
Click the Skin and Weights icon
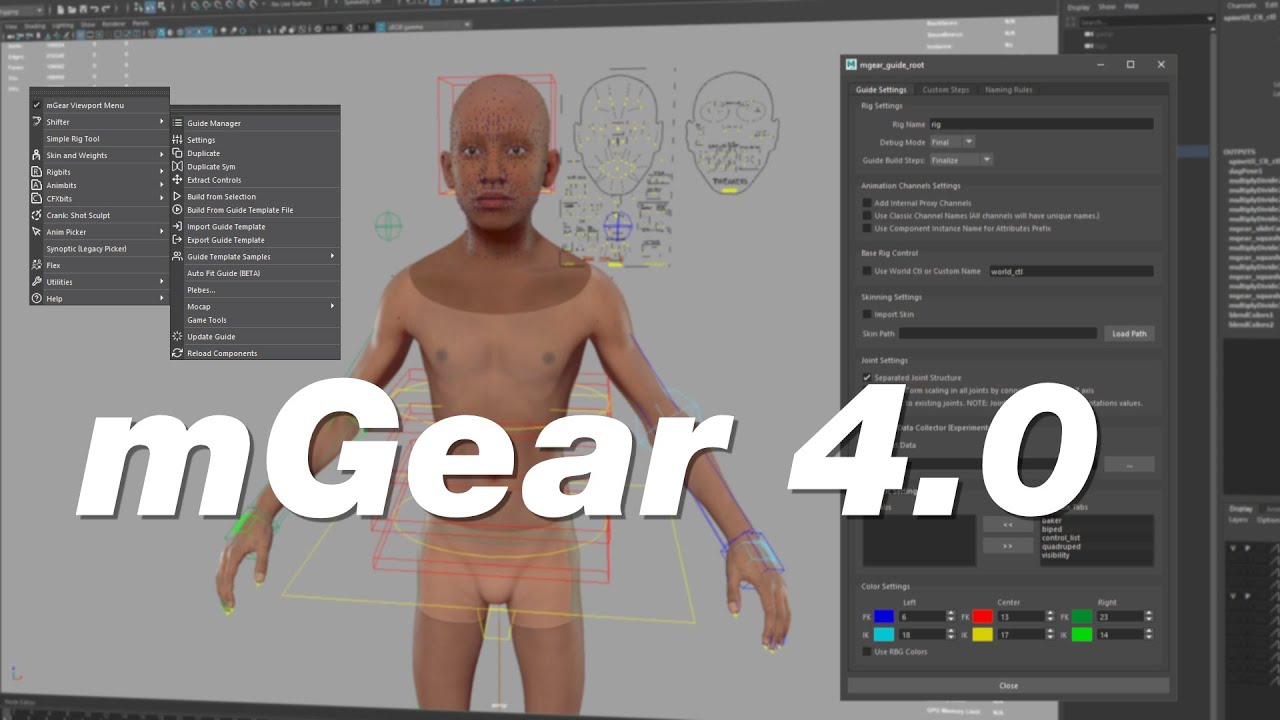click(x=37, y=155)
